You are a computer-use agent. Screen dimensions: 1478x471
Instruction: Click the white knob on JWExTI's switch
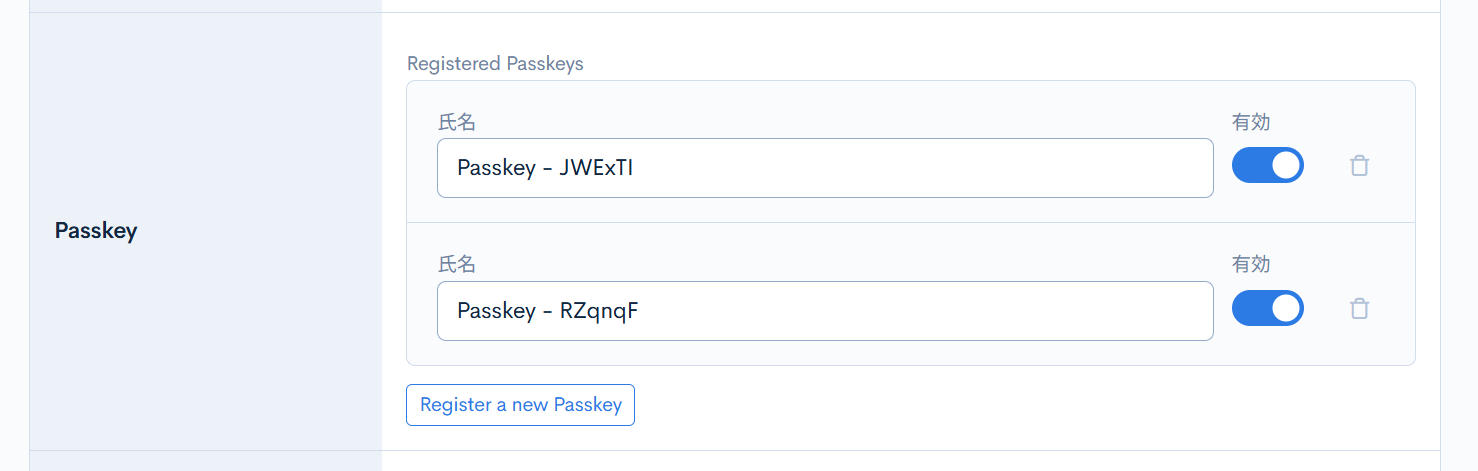(x=1286, y=165)
